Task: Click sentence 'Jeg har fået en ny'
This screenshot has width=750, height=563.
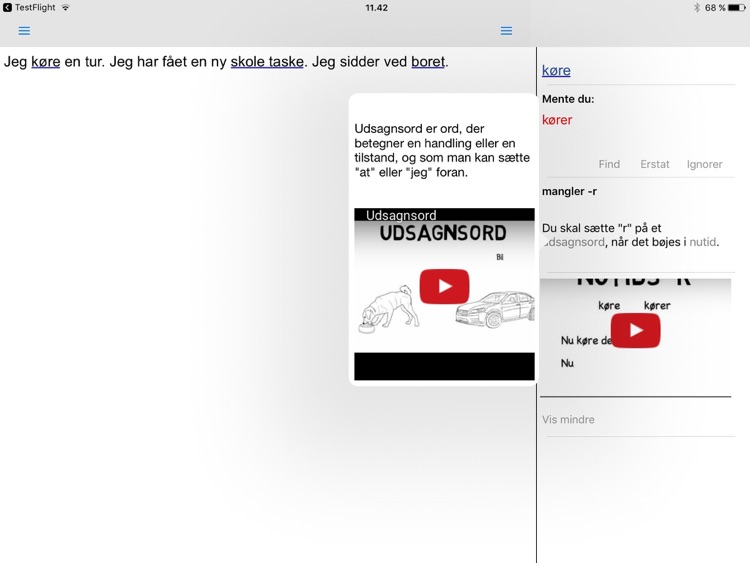Action: [167, 62]
